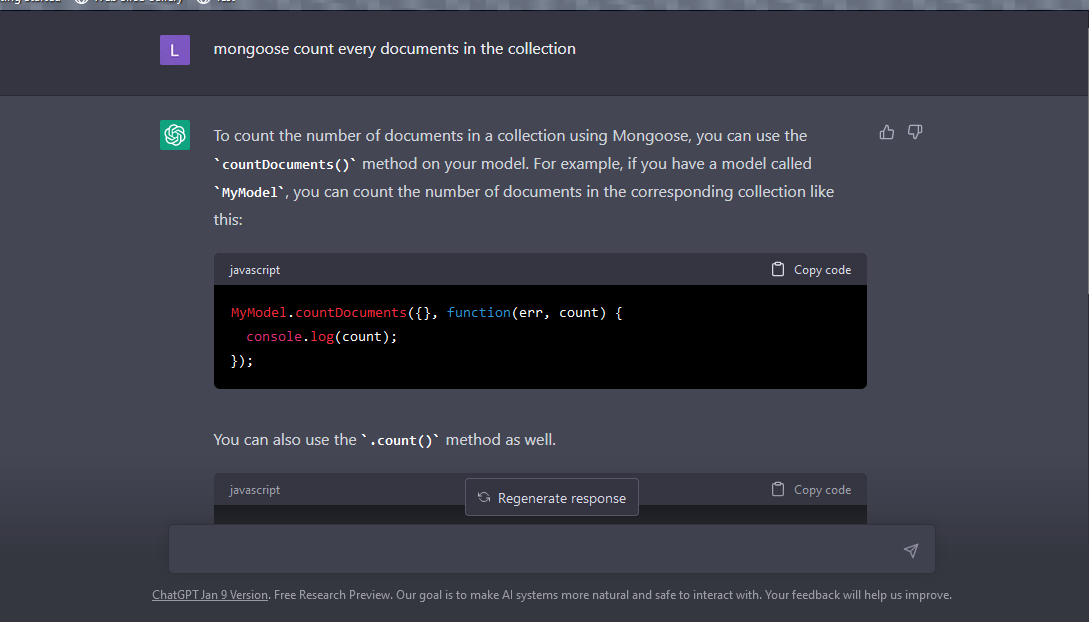Focus the chat message input field
This screenshot has height=622, width=1089.
coord(551,550)
